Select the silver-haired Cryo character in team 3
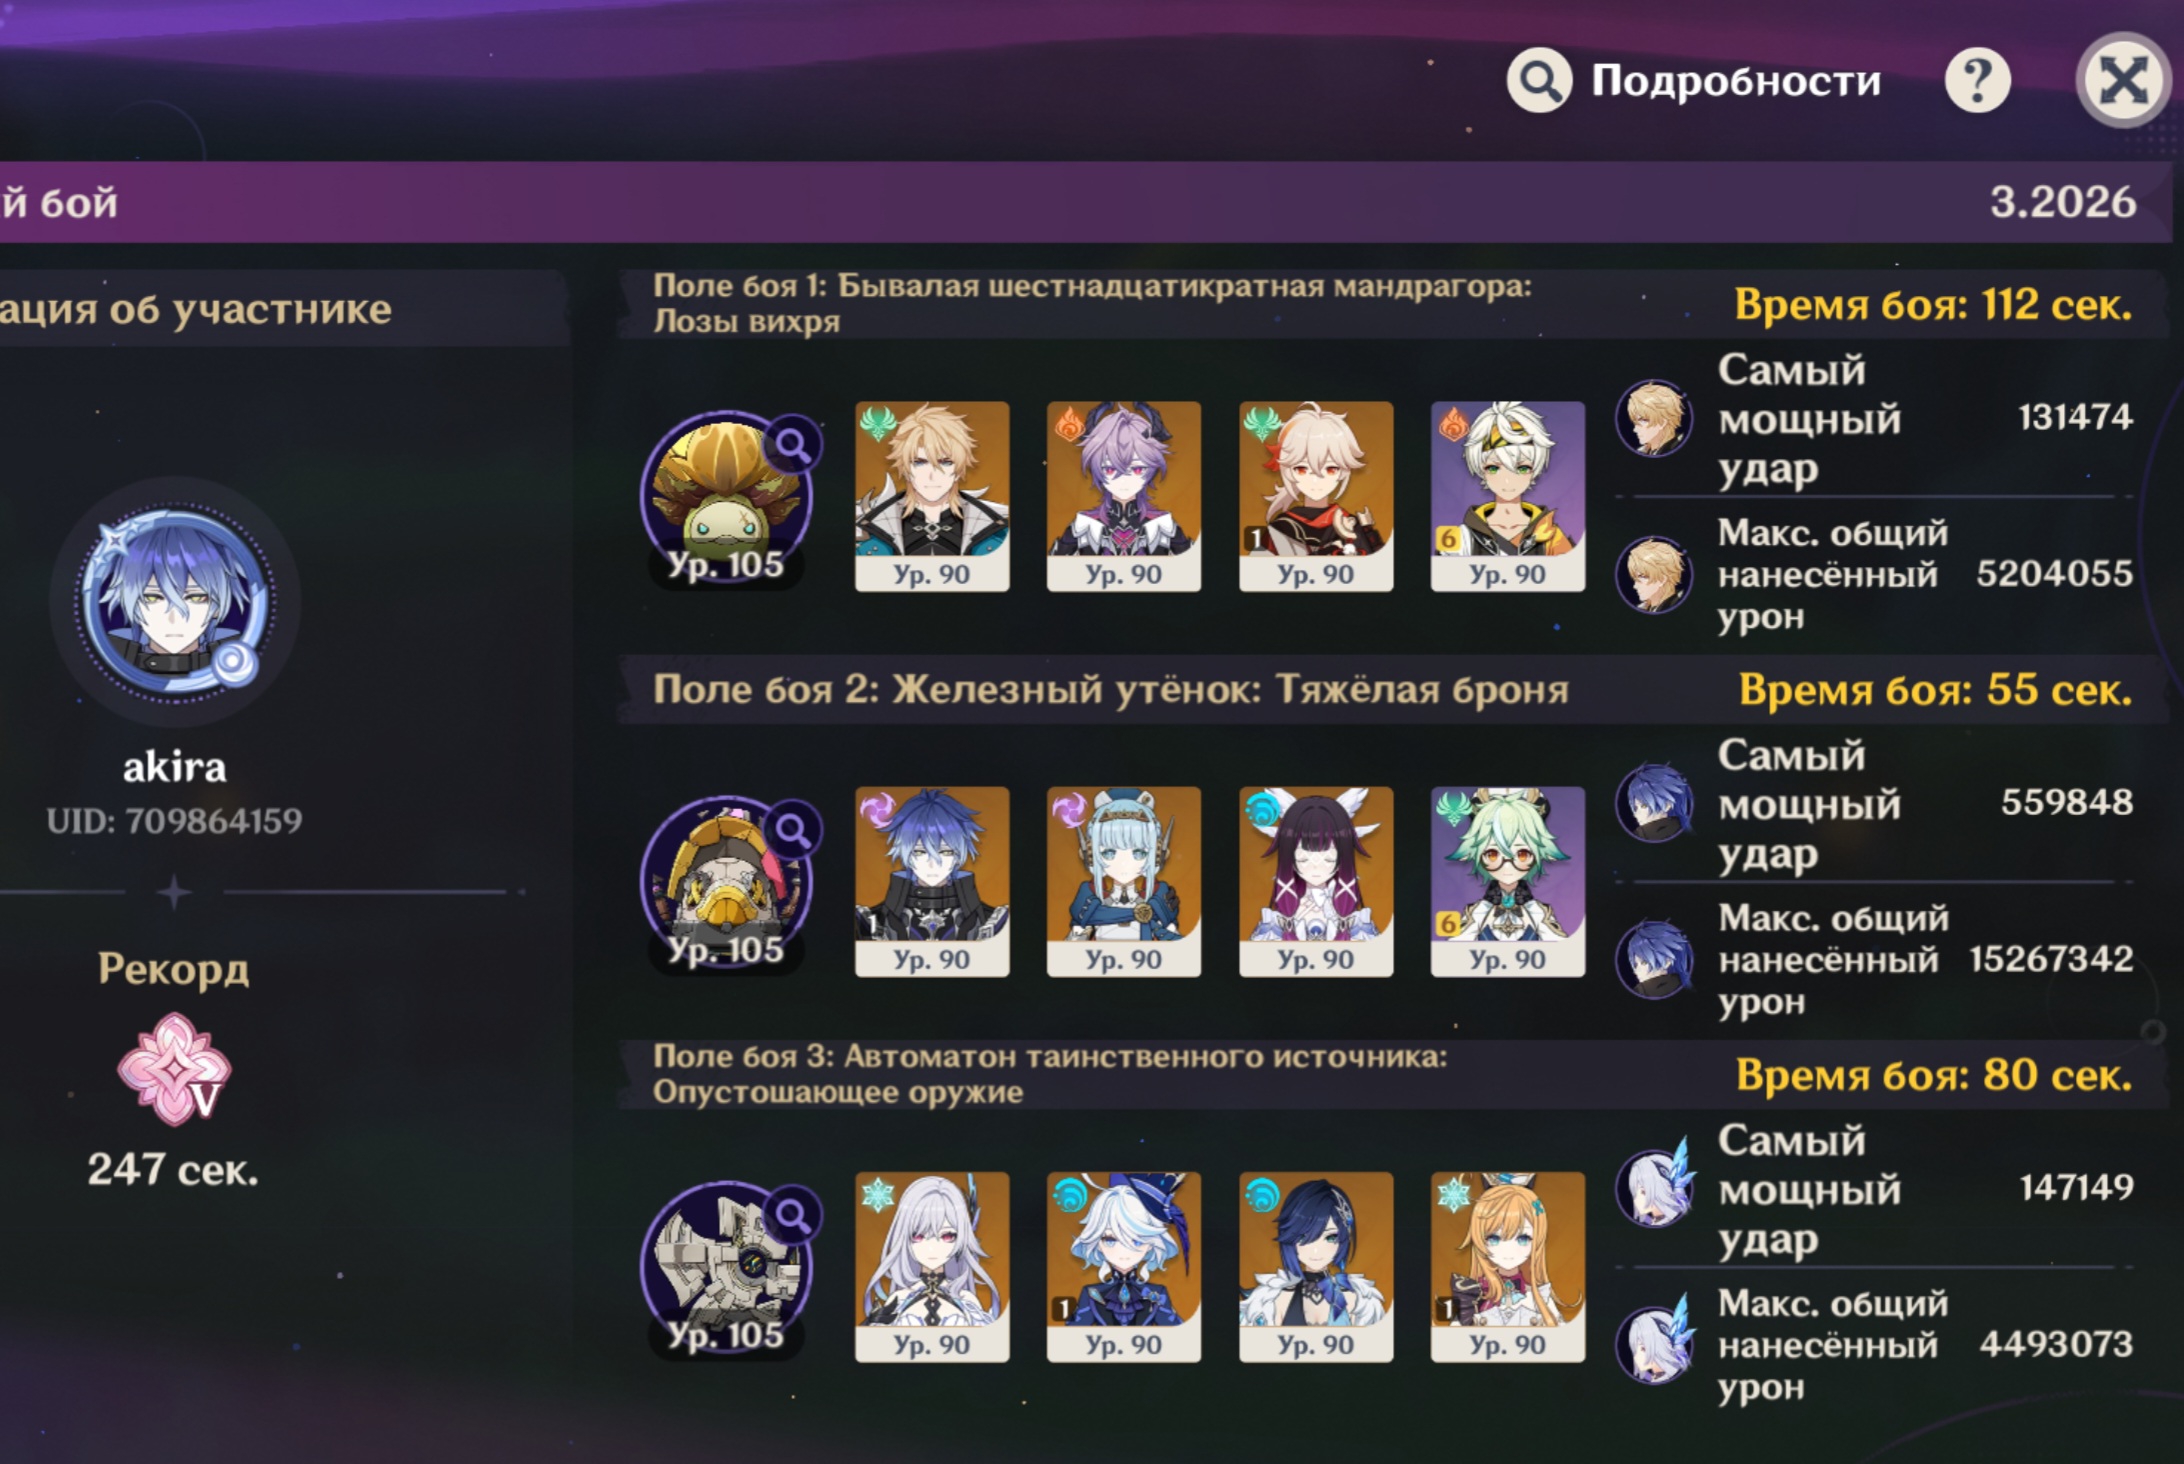This screenshot has width=2184, height=1464. tap(932, 1266)
